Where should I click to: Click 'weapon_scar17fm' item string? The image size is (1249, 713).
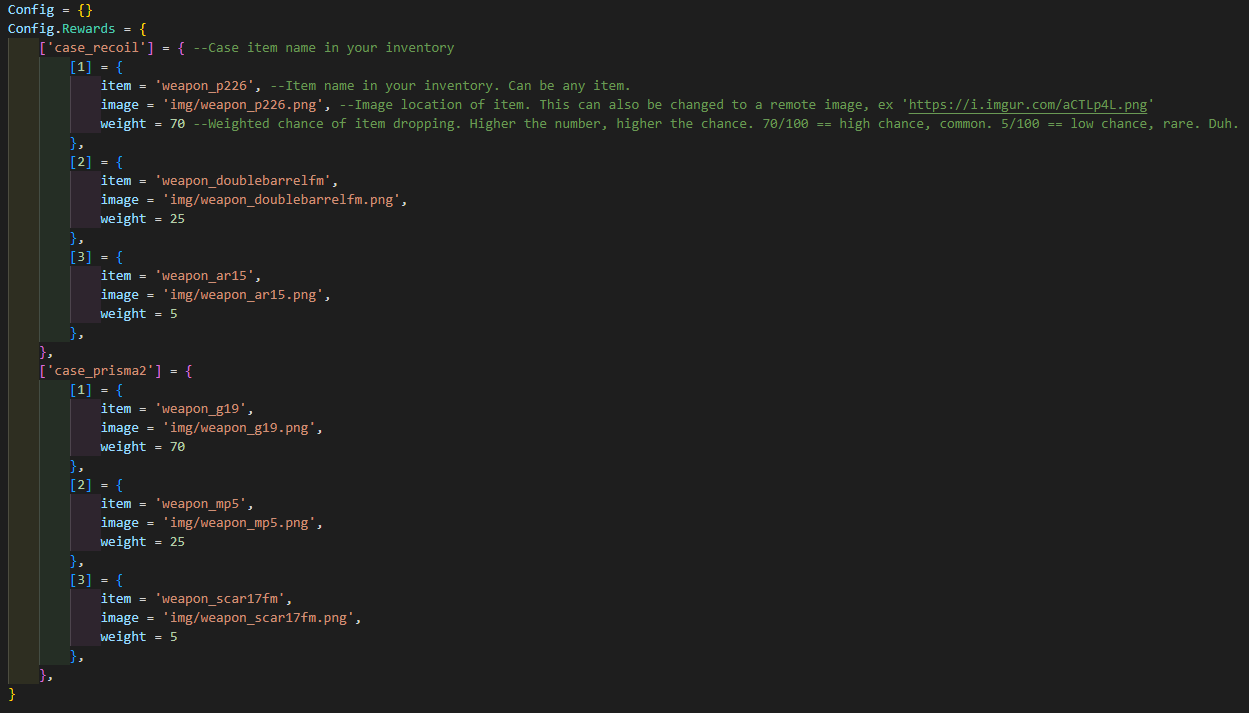click(x=224, y=599)
